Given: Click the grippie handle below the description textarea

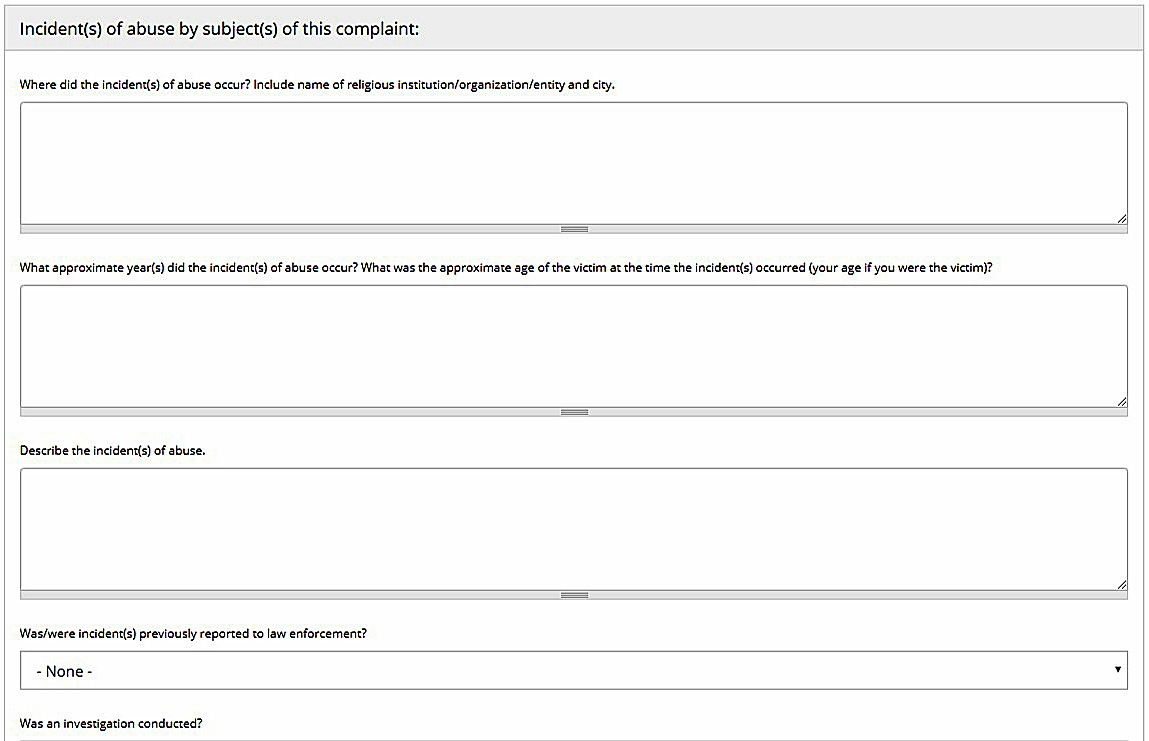Looking at the screenshot, I should coord(574,595).
